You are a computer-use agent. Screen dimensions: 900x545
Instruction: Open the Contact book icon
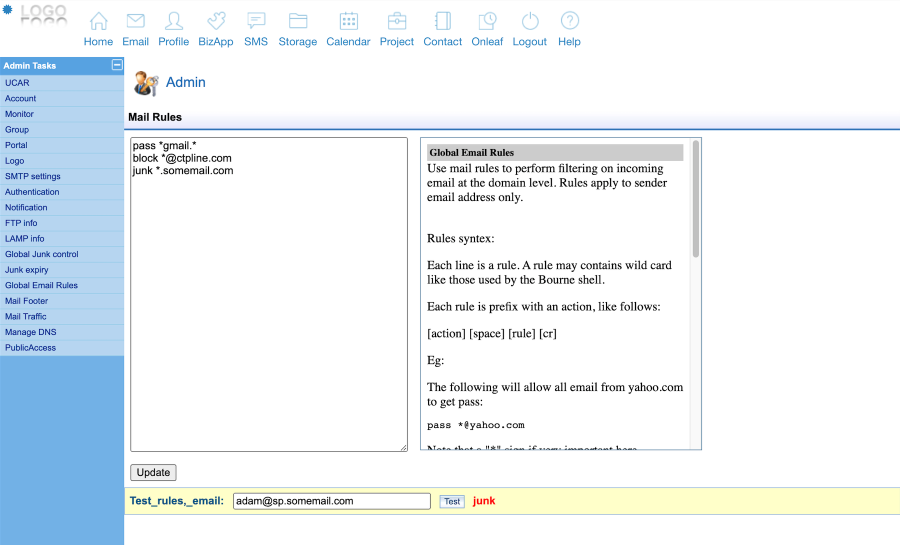pyautogui.click(x=442, y=21)
